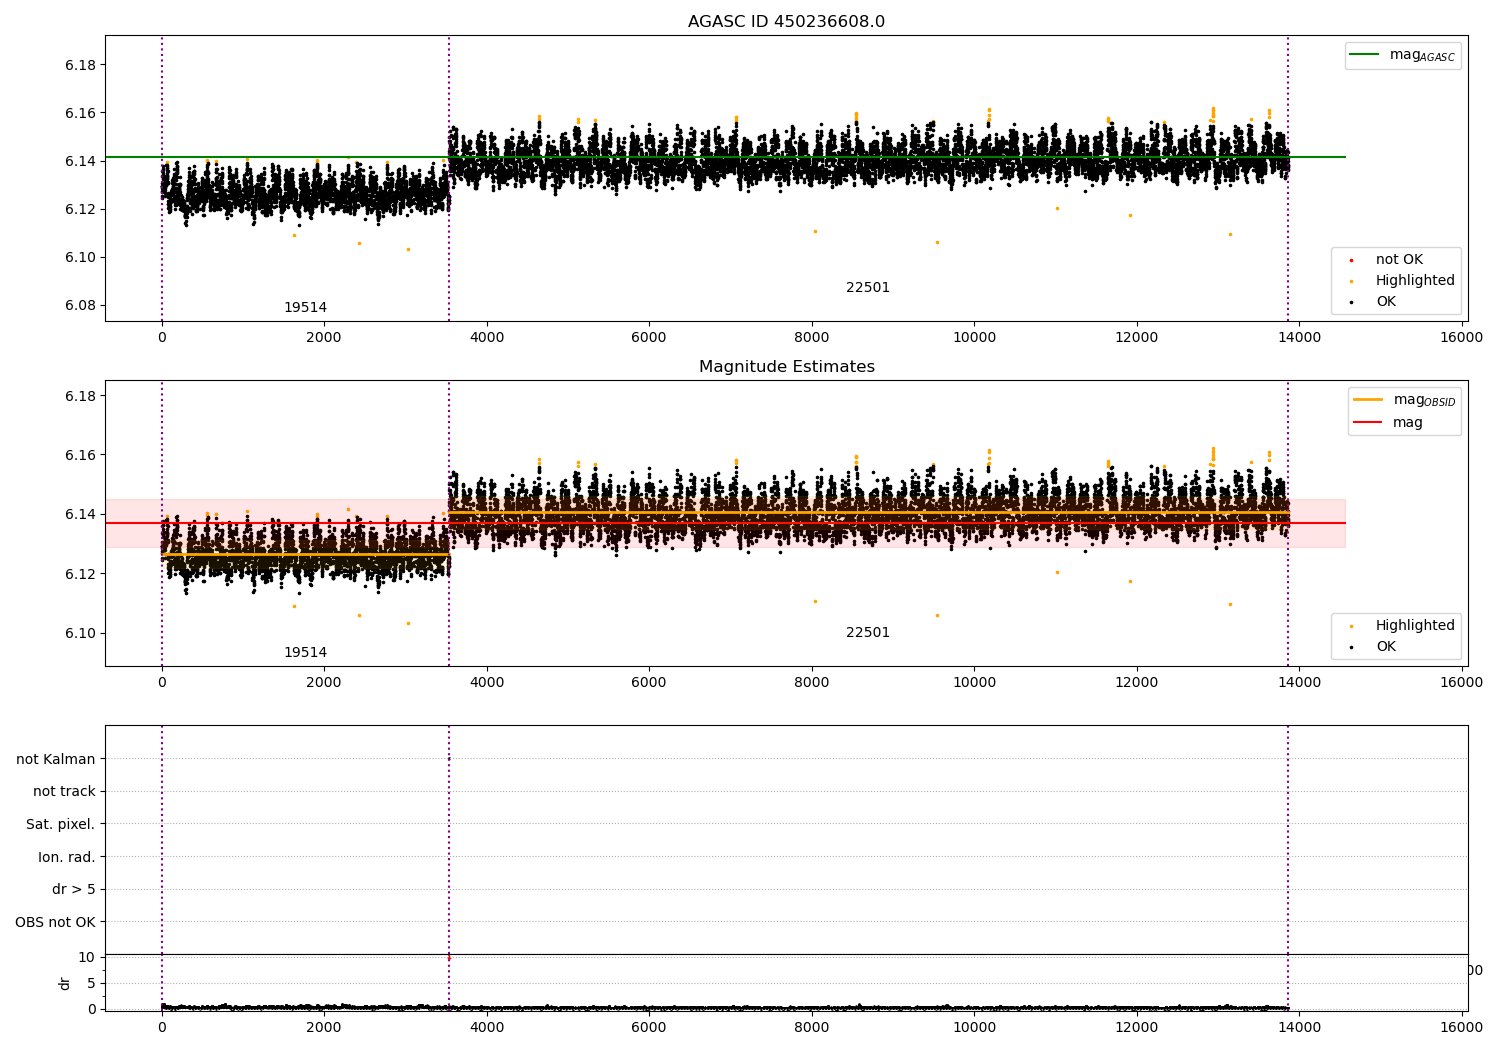Select the mag AGASC green line legend entry
The height and width of the screenshot is (1050, 1500).
(x=1403, y=55)
